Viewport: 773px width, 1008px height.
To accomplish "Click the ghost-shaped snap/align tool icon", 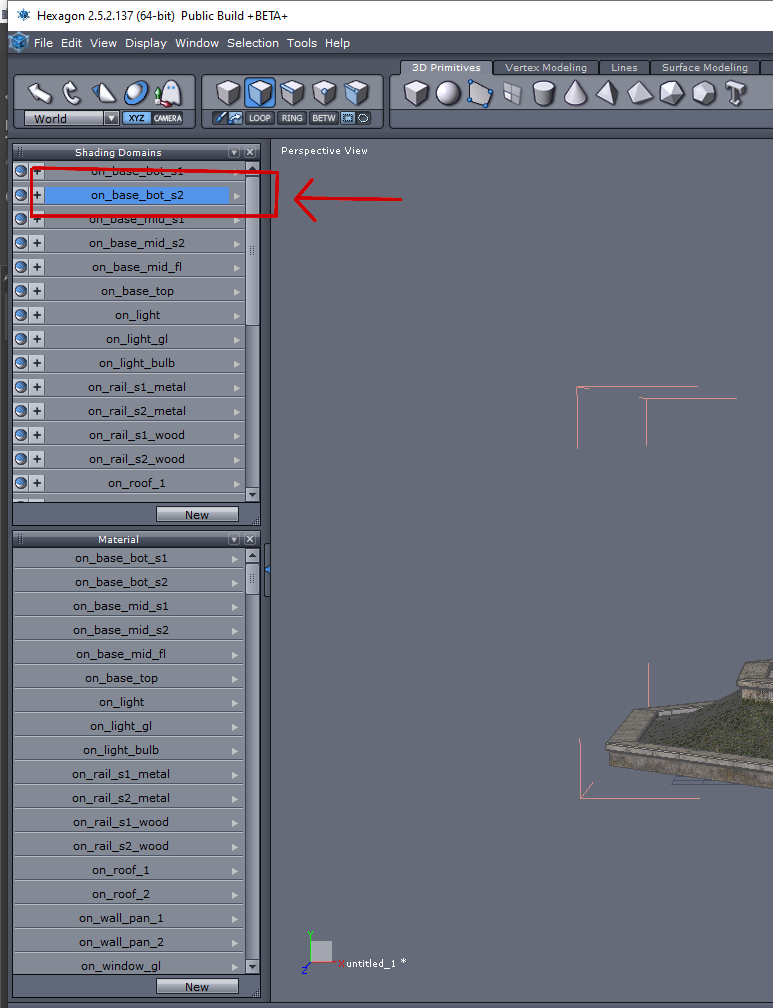I will [168, 93].
